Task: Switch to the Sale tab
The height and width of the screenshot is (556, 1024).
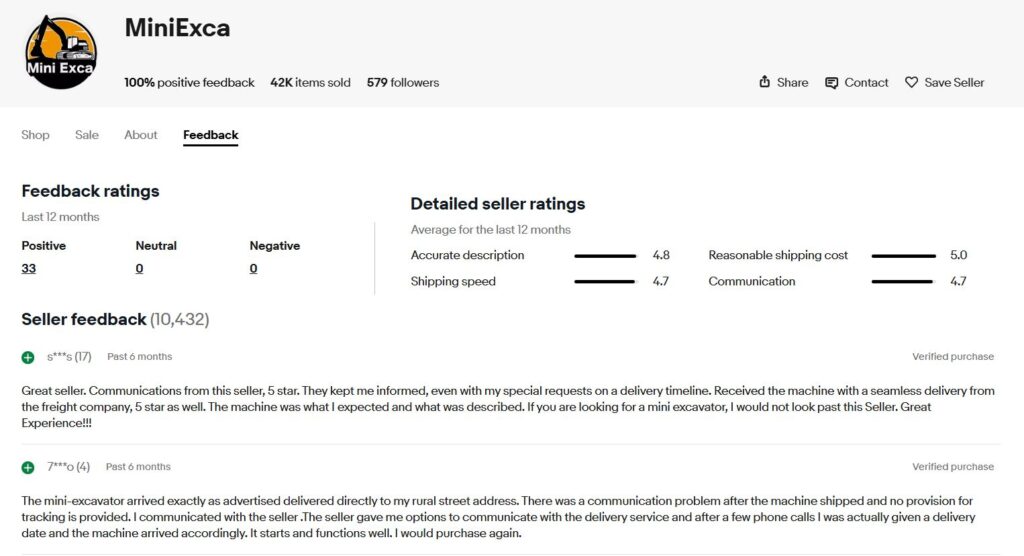Action: pos(87,135)
